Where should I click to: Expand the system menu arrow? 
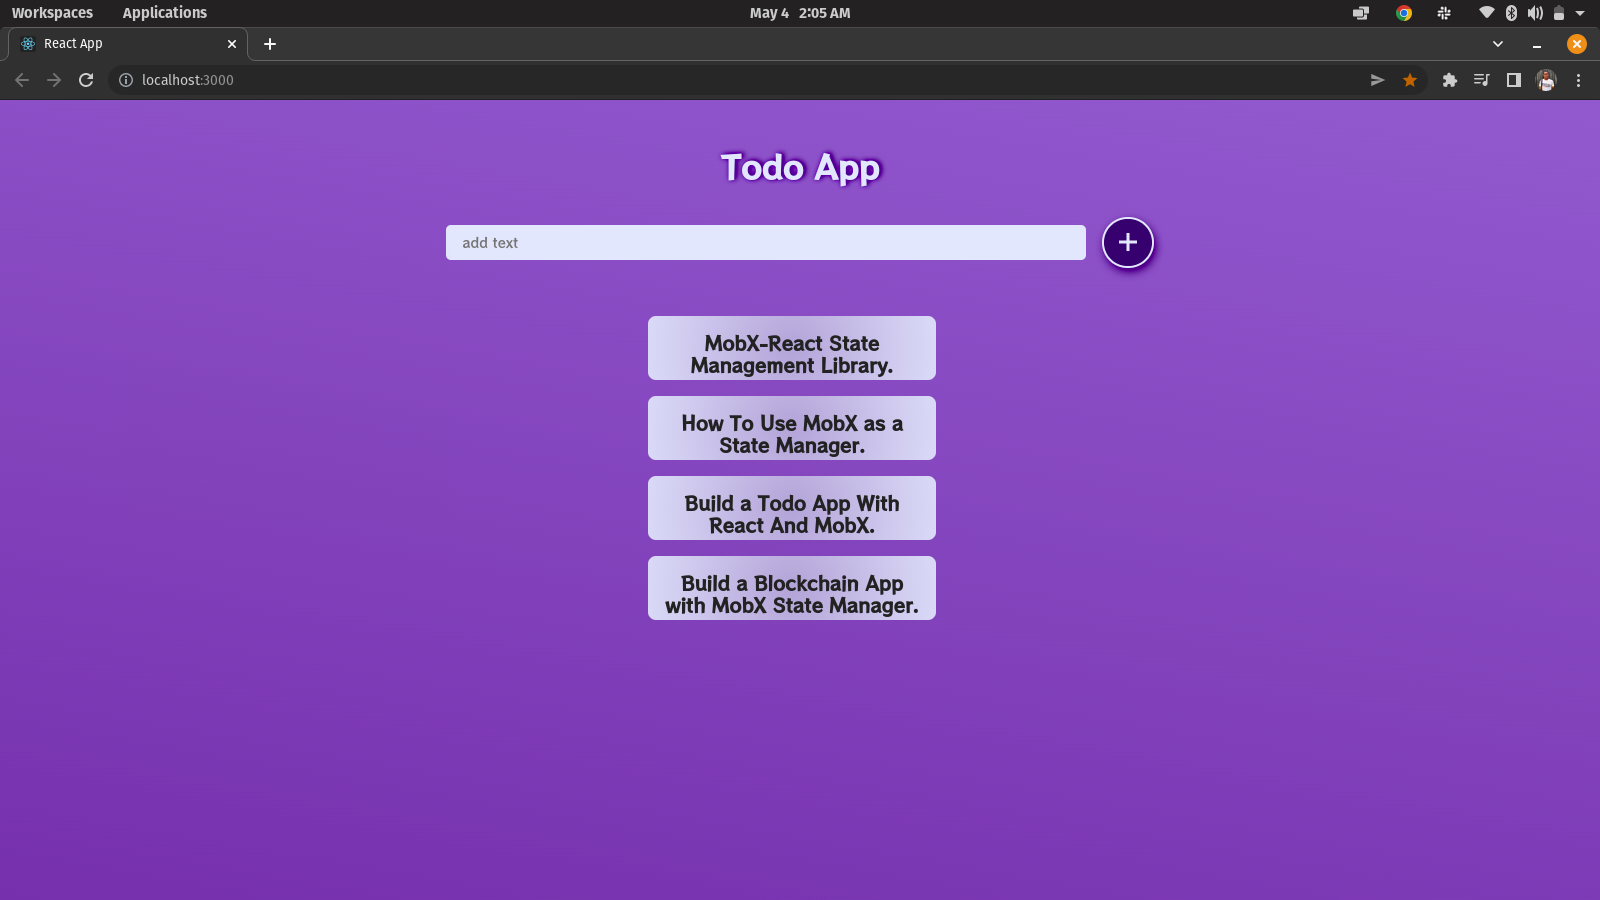tap(1580, 13)
